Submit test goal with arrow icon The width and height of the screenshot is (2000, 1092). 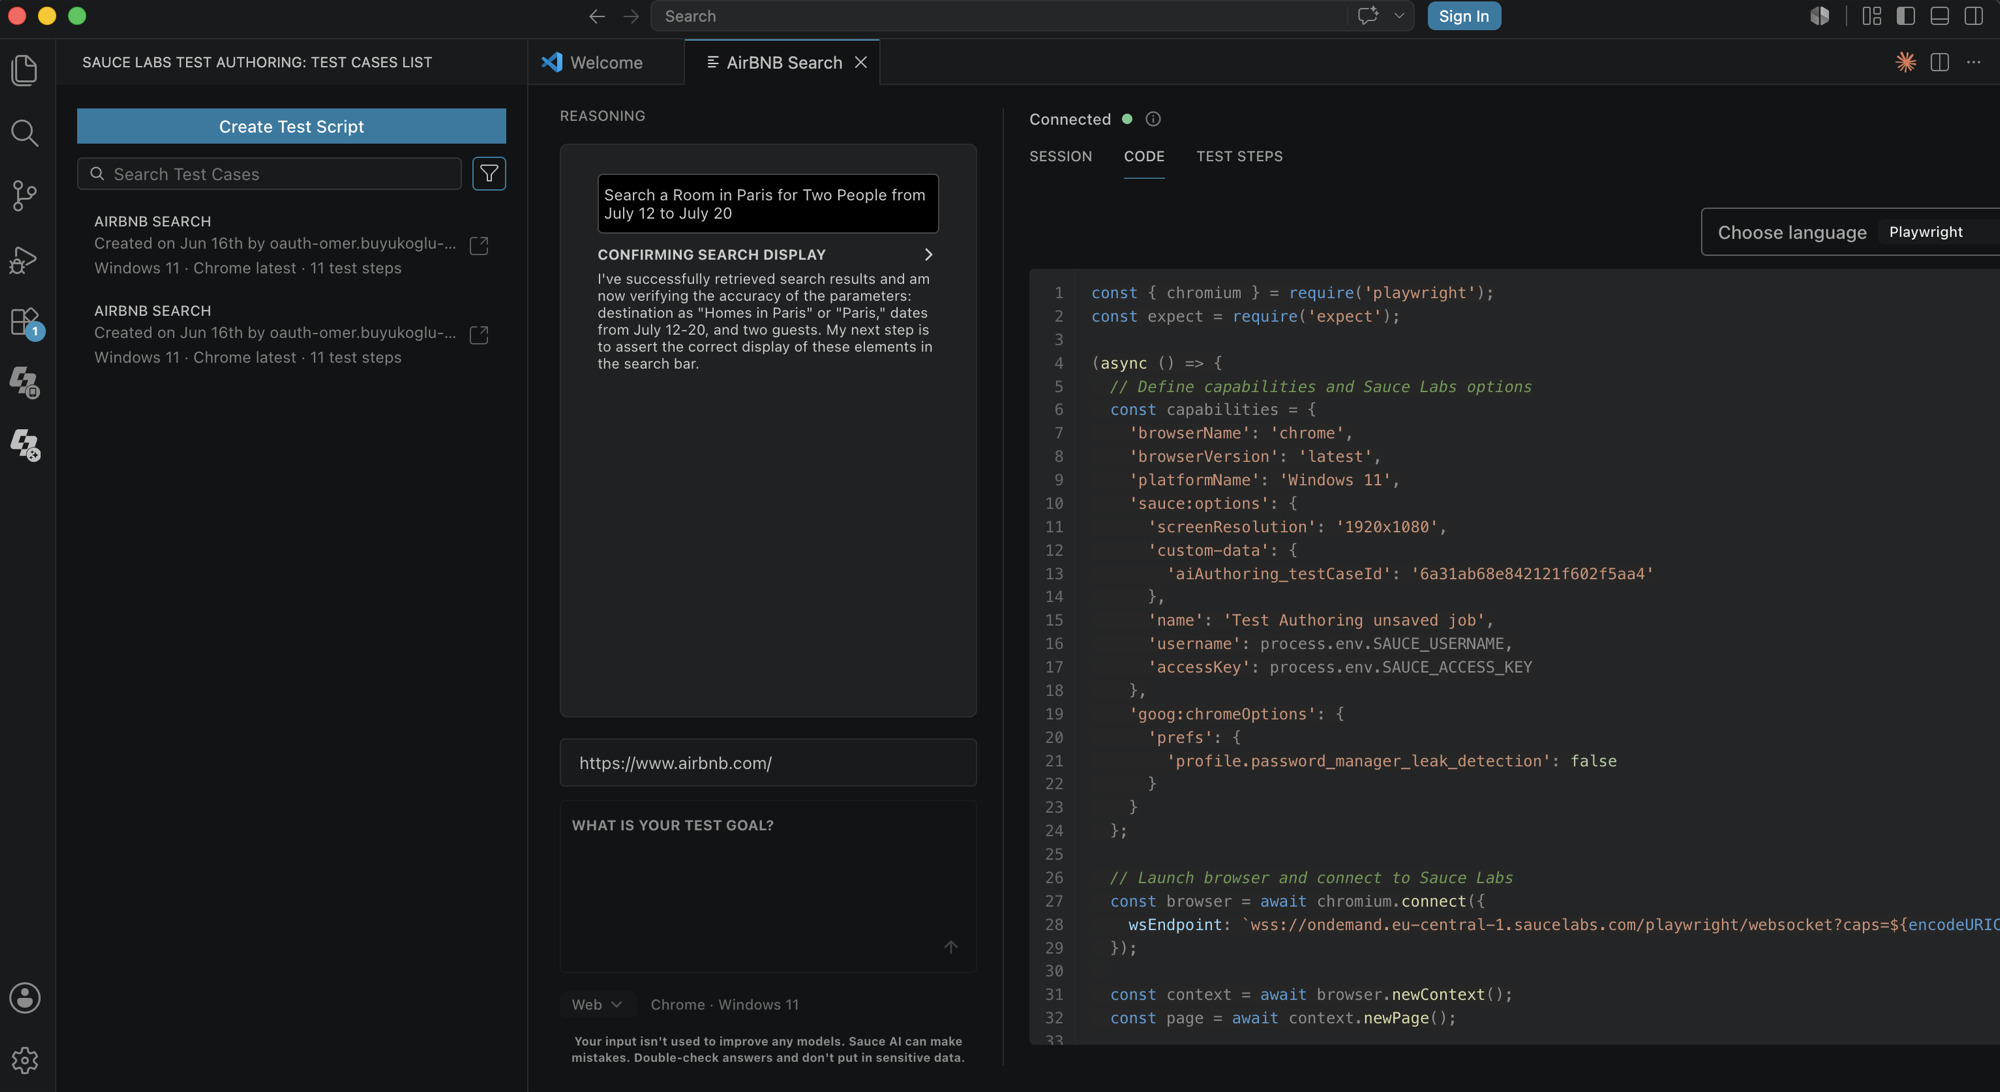[x=951, y=947]
